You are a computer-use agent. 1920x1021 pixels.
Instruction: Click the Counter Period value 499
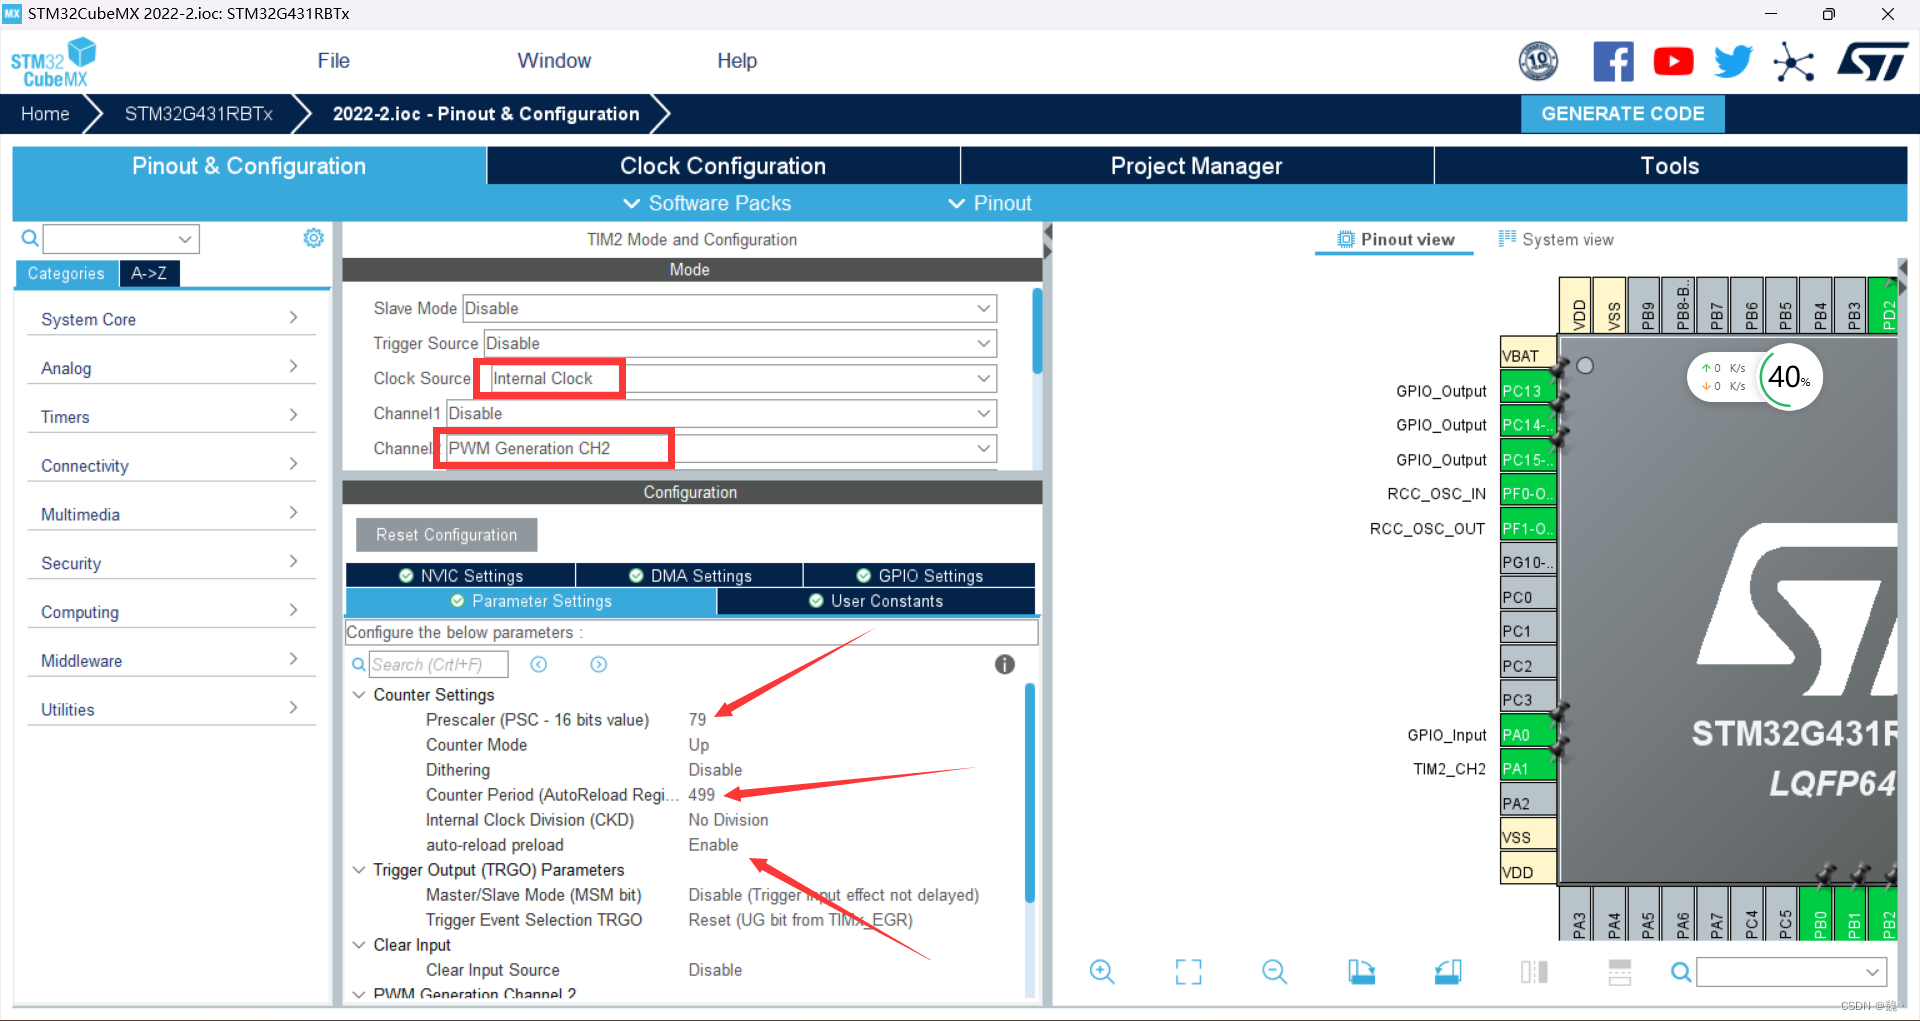tap(701, 795)
